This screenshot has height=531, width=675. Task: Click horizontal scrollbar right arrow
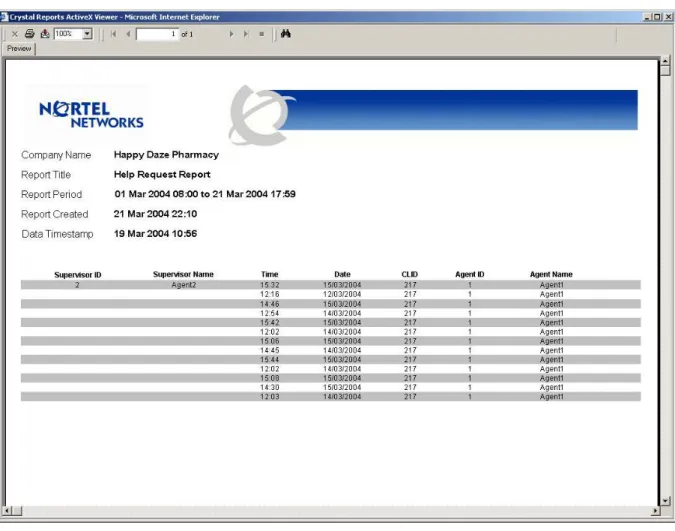(655, 511)
